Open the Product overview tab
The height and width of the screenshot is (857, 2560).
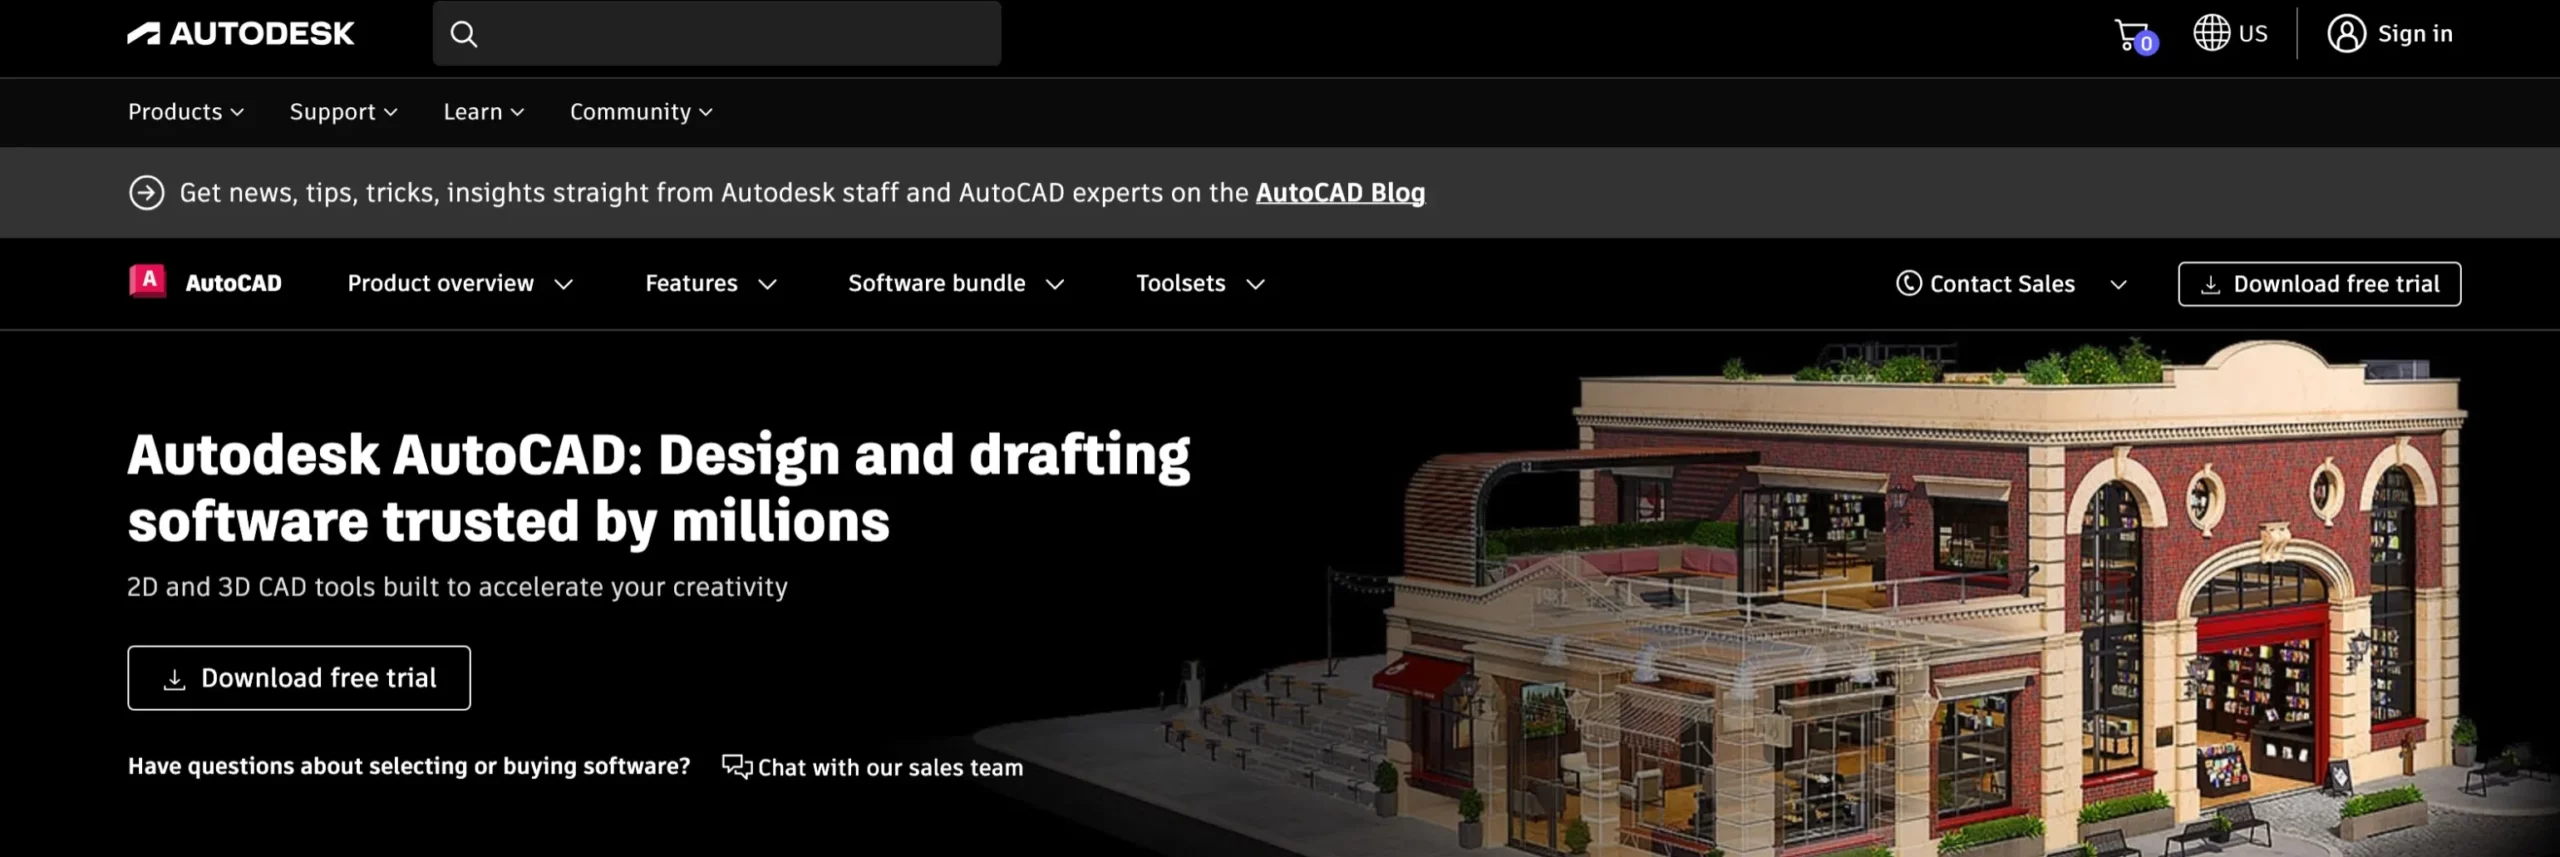[x=441, y=284]
